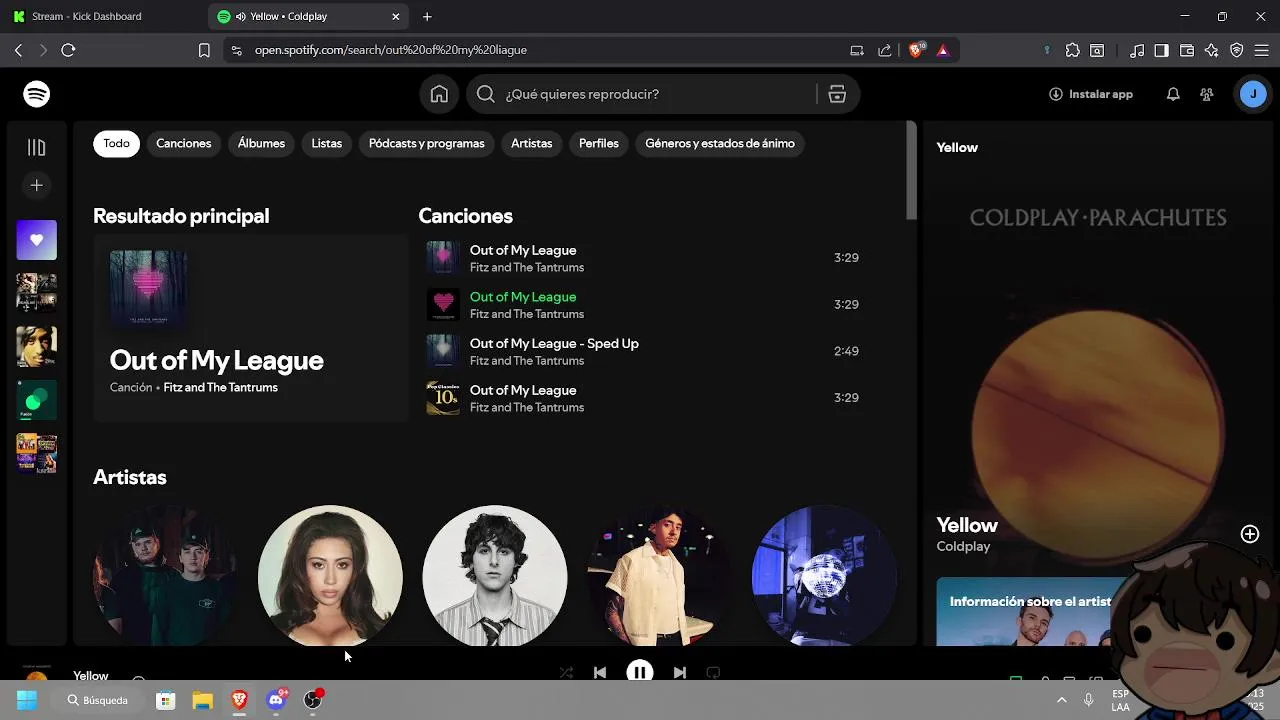This screenshot has height=720, width=1280.
Task: Show hidden system tray icons chevron
Action: [x=1062, y=700]
